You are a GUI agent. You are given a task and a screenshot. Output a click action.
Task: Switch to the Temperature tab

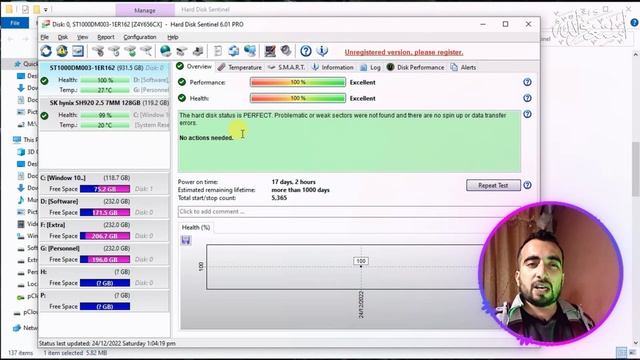coord(240,67)
